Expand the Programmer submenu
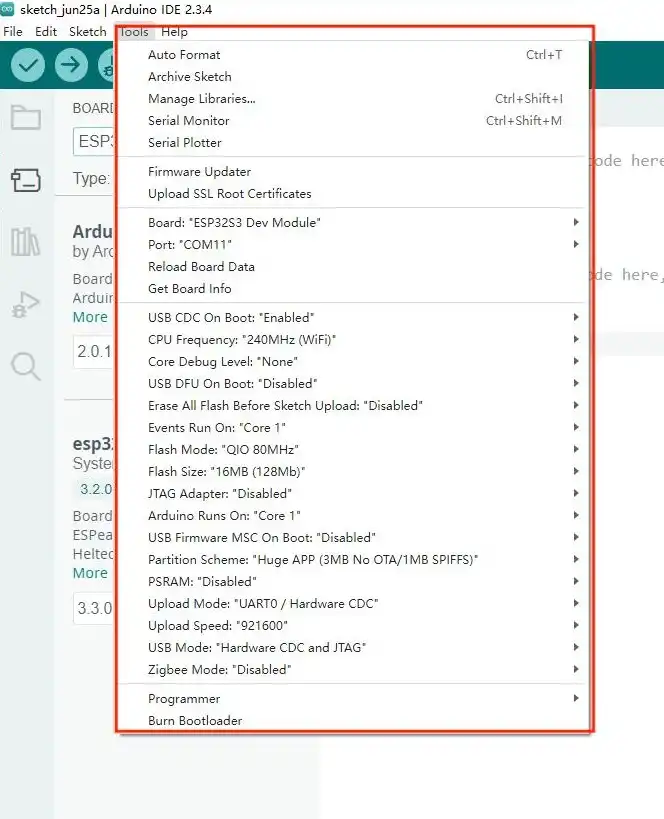The width and height of the screenshot is (664, 819). (353, 699)
